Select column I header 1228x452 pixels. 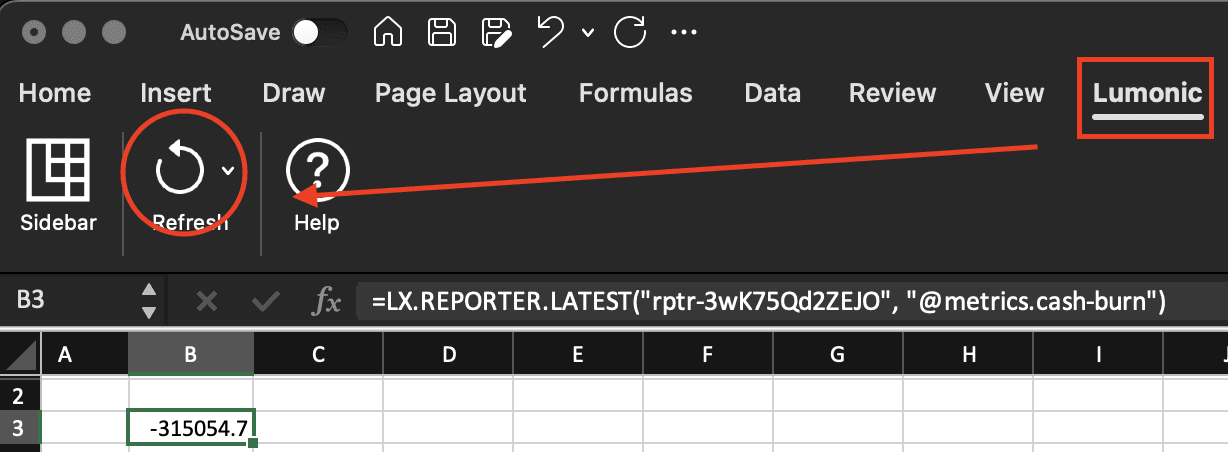1098,354
